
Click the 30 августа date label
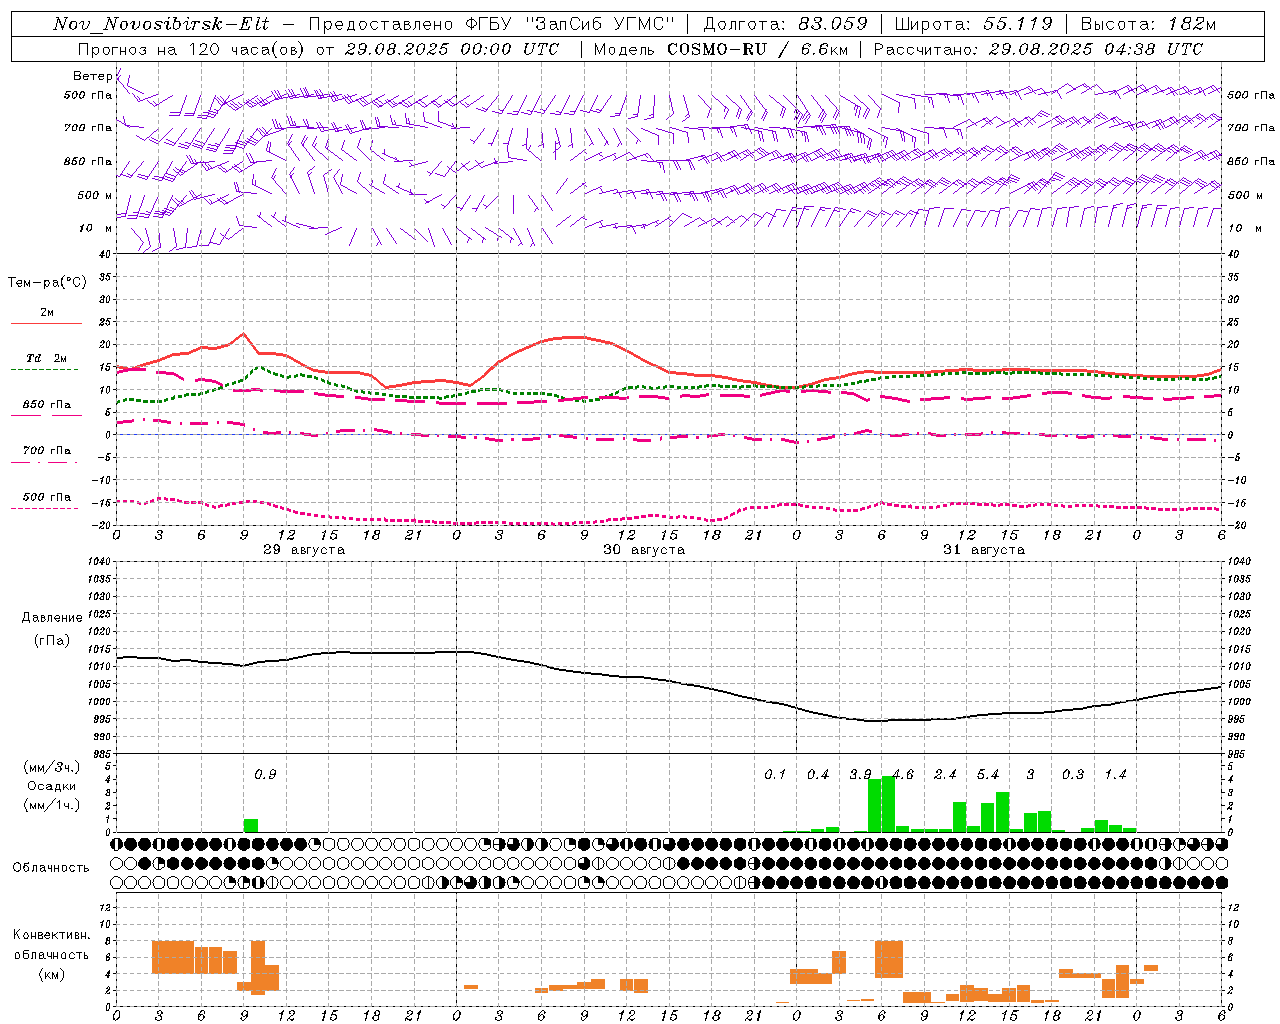[x=644, y=550]
